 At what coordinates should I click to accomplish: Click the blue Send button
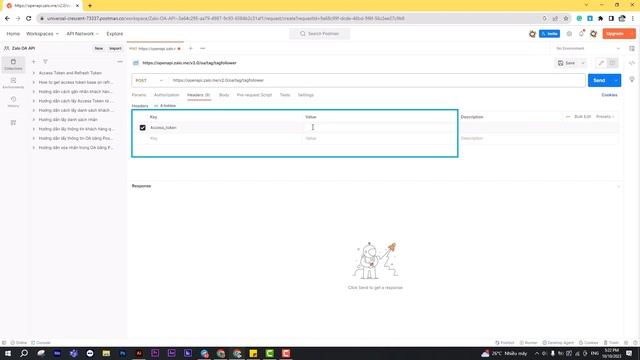(x=599, y=80)
